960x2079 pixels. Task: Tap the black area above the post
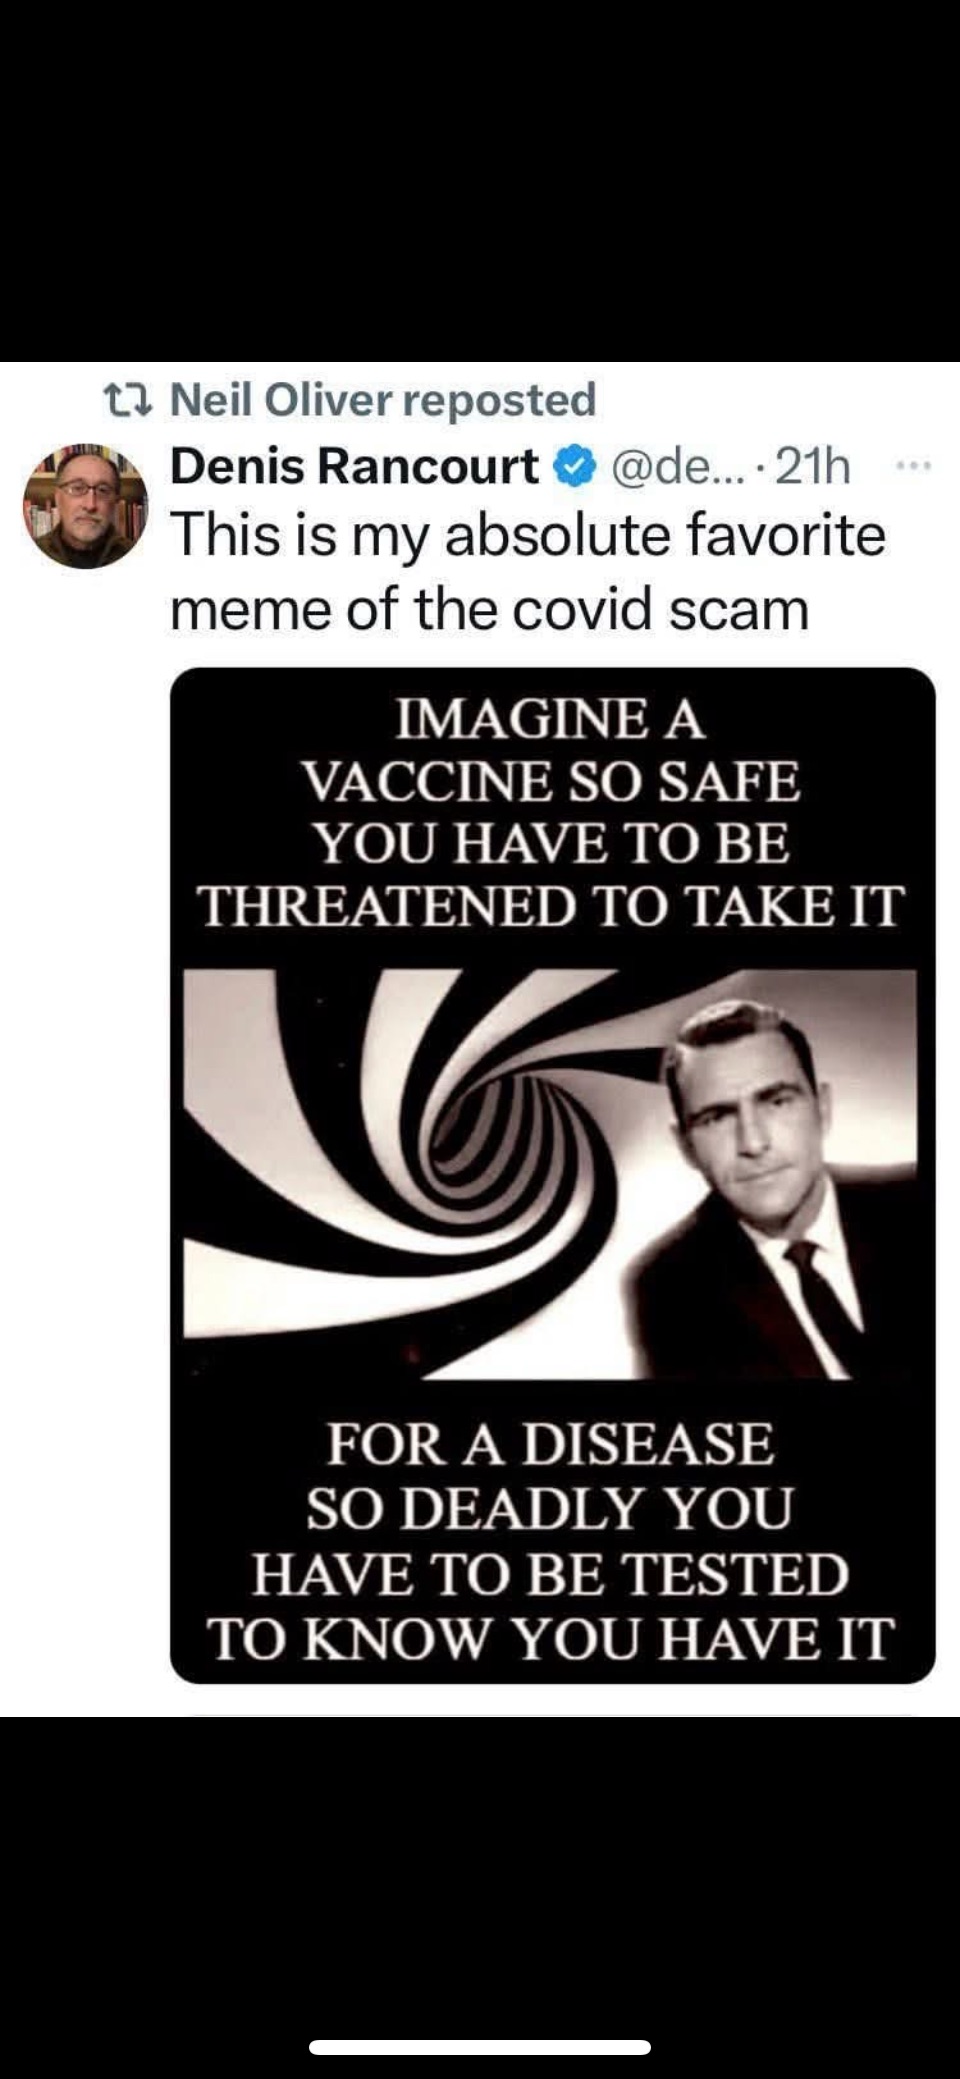(480, 180)
